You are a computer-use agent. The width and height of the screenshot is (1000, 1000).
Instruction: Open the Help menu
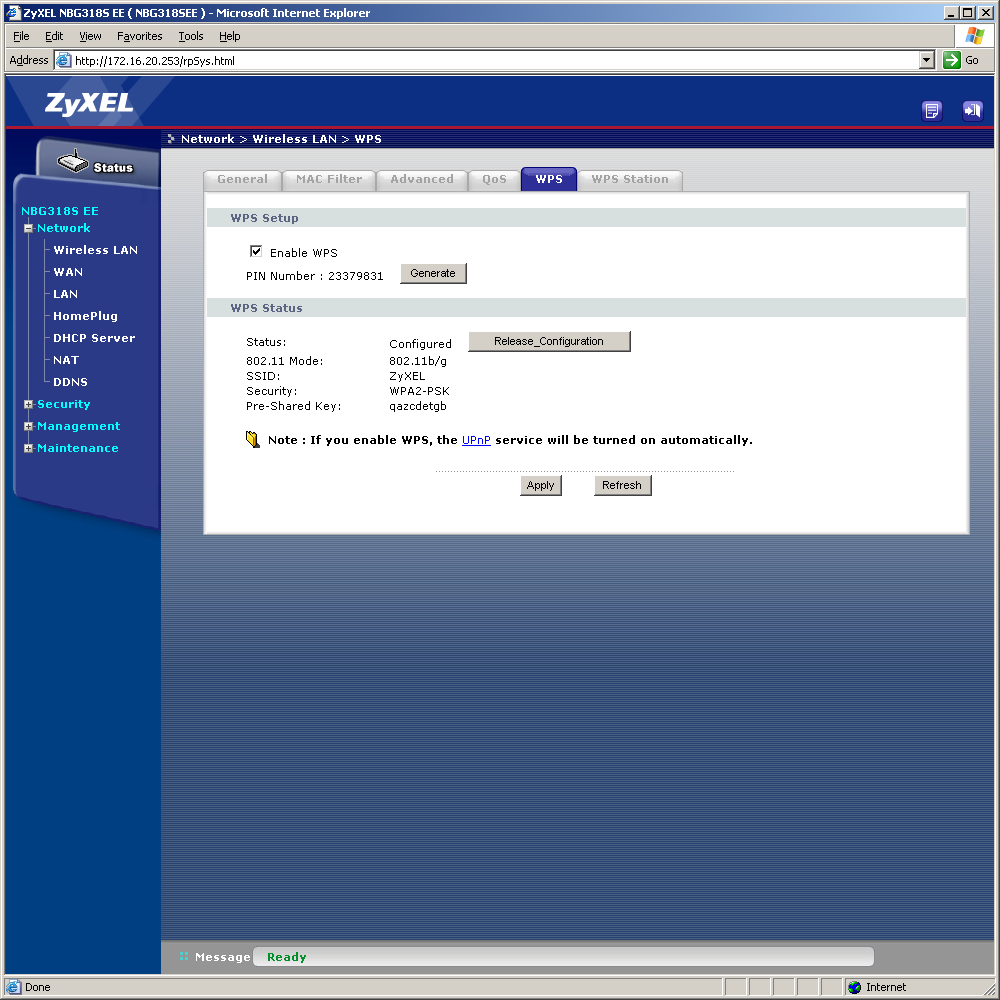click(230, 36)
